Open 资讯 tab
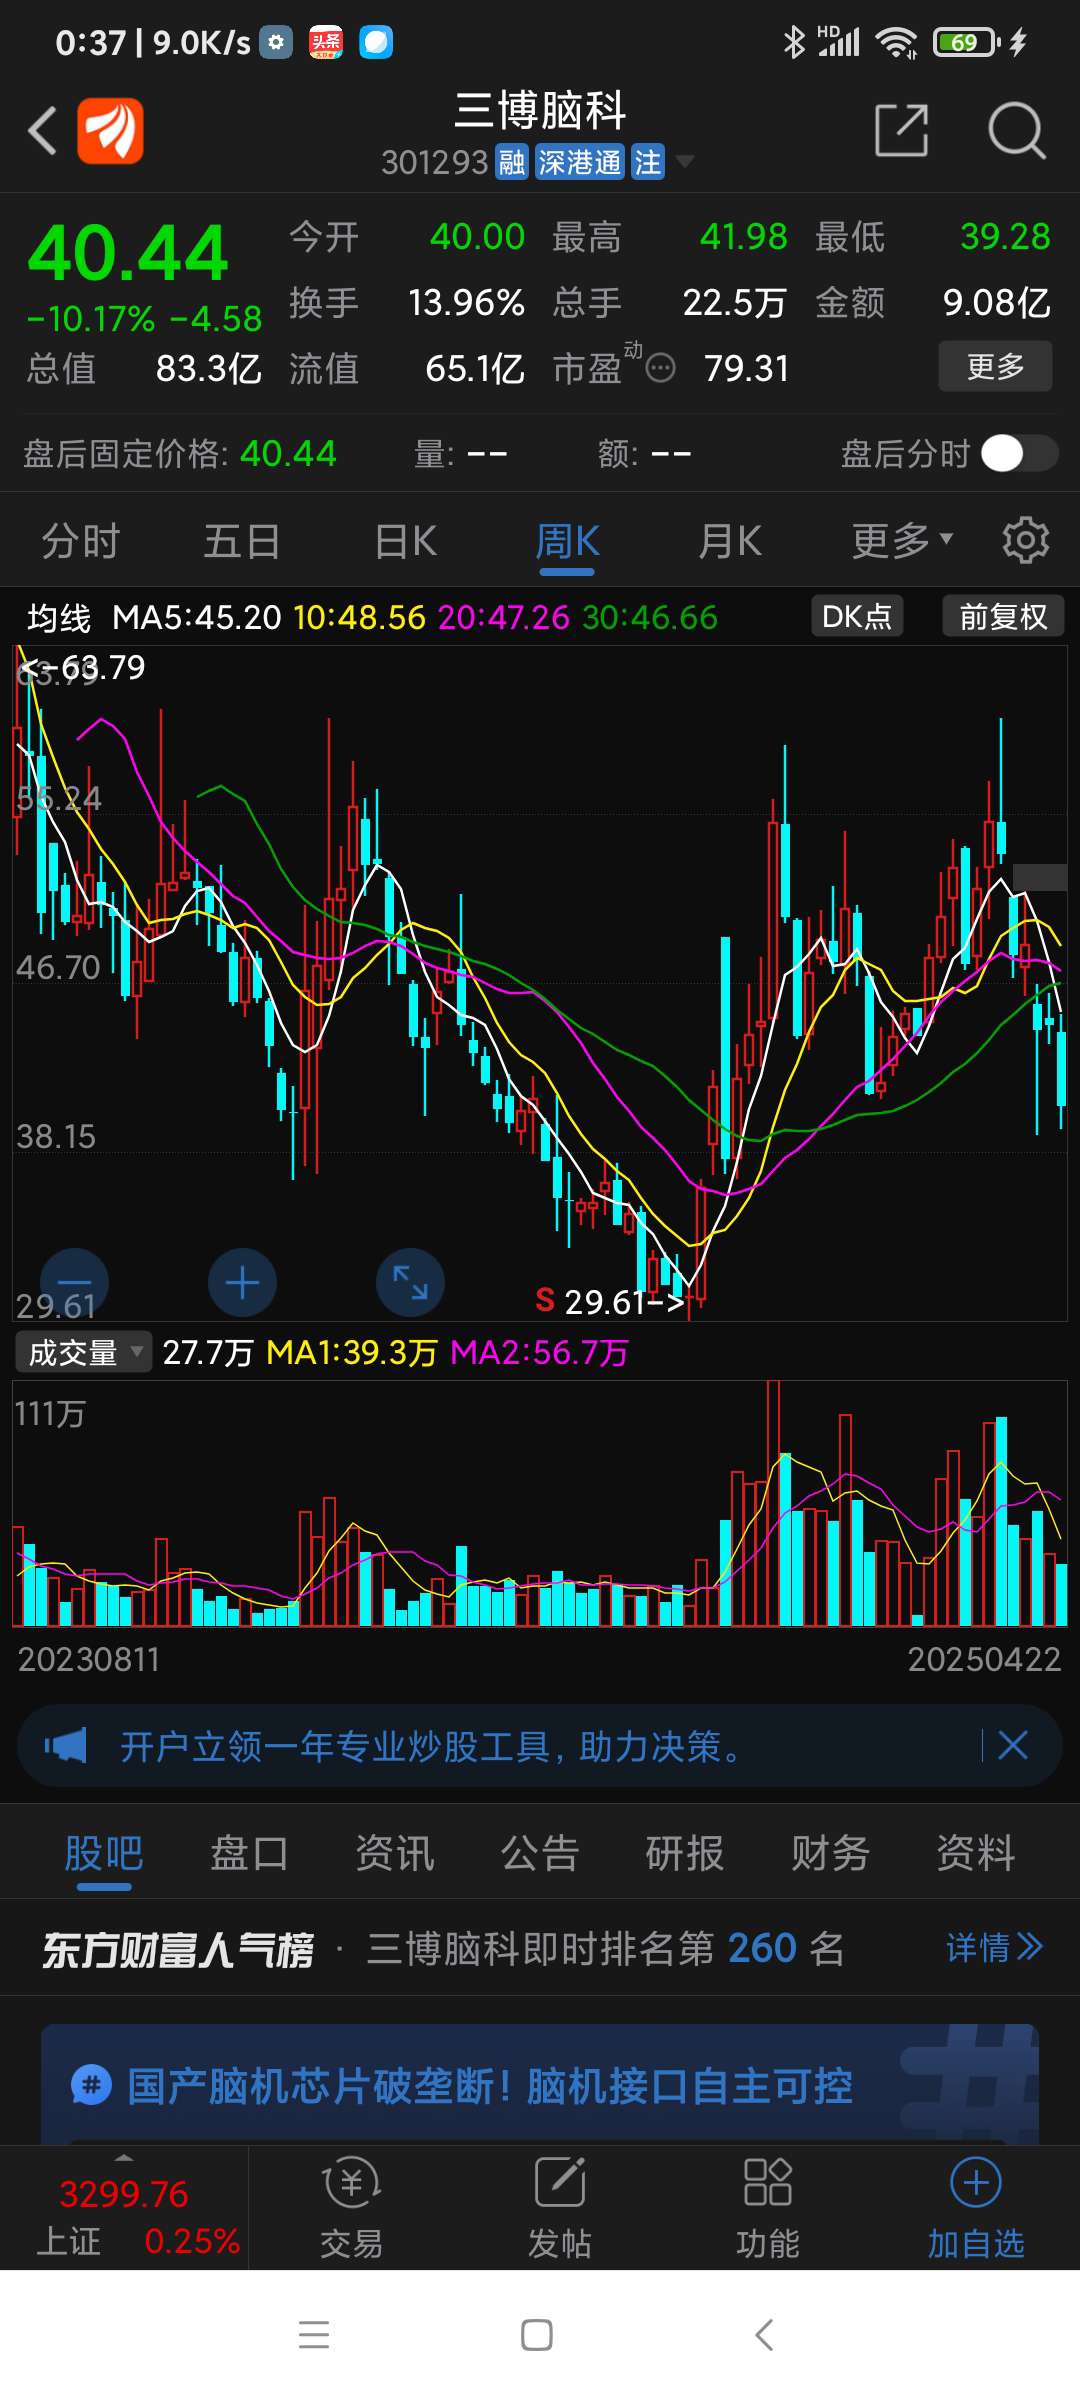 click(395, 1853)
